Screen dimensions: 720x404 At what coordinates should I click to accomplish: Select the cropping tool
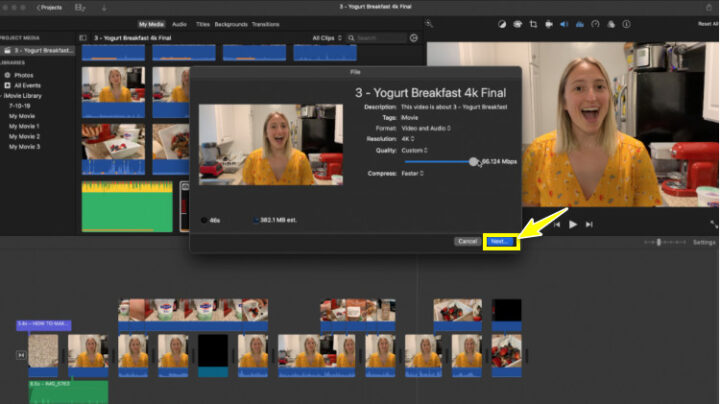pyautogui.click(x=533, y=24)
